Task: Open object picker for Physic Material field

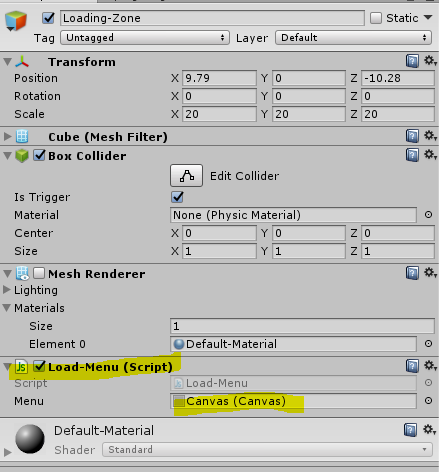Action: tap(428, 215)
